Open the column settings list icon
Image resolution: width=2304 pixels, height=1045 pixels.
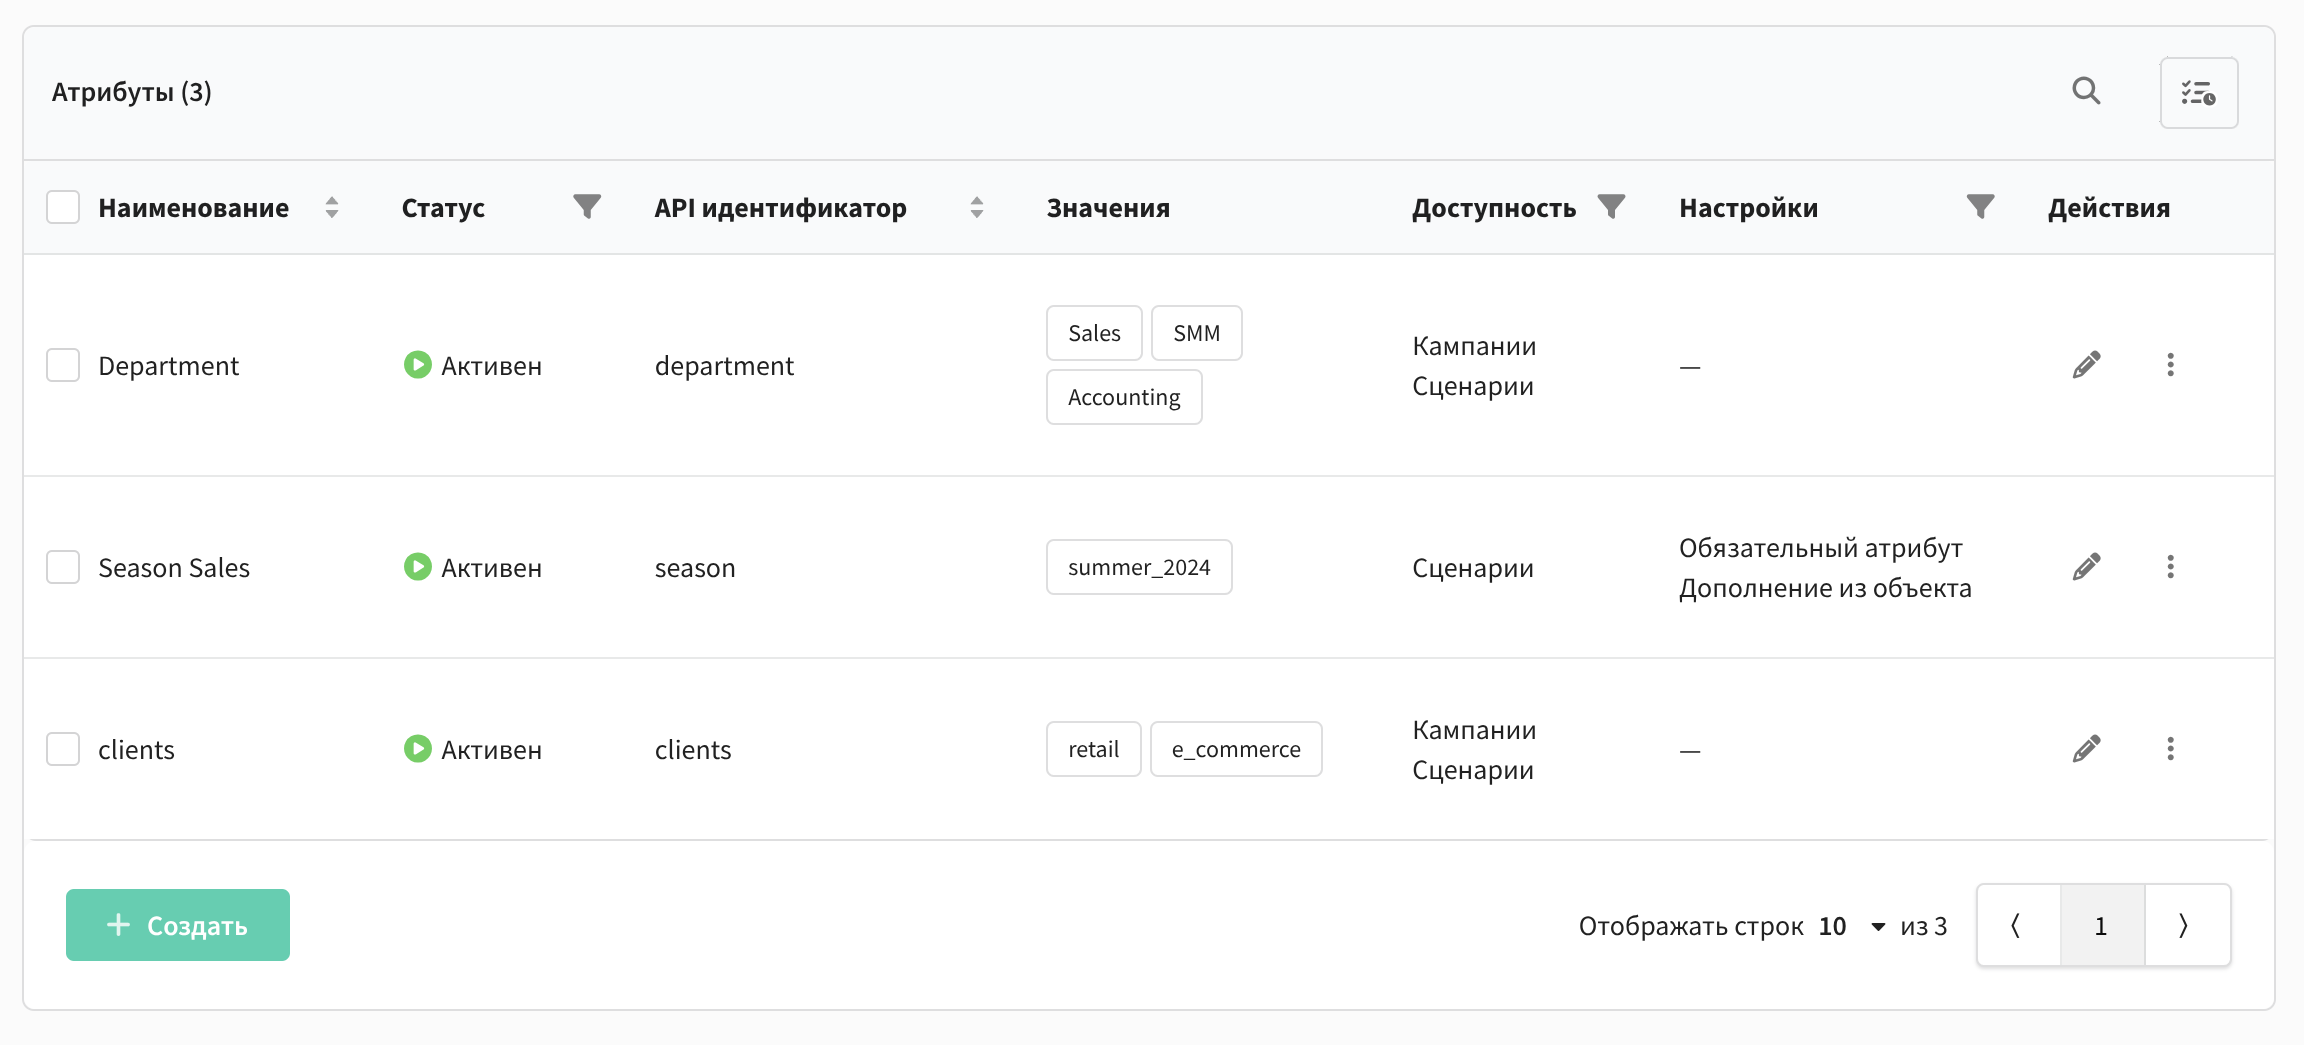(2198, 93)
